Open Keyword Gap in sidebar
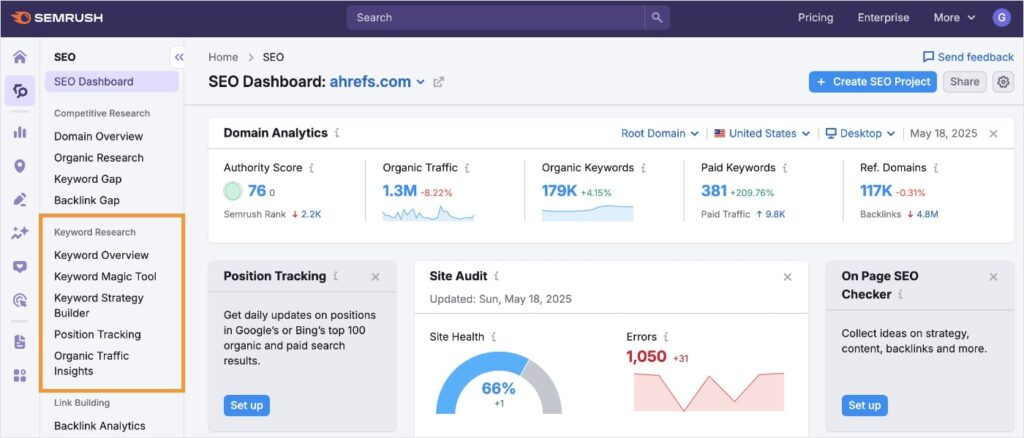This screenshot has height=438, width=1024. (x=88, y=179)
